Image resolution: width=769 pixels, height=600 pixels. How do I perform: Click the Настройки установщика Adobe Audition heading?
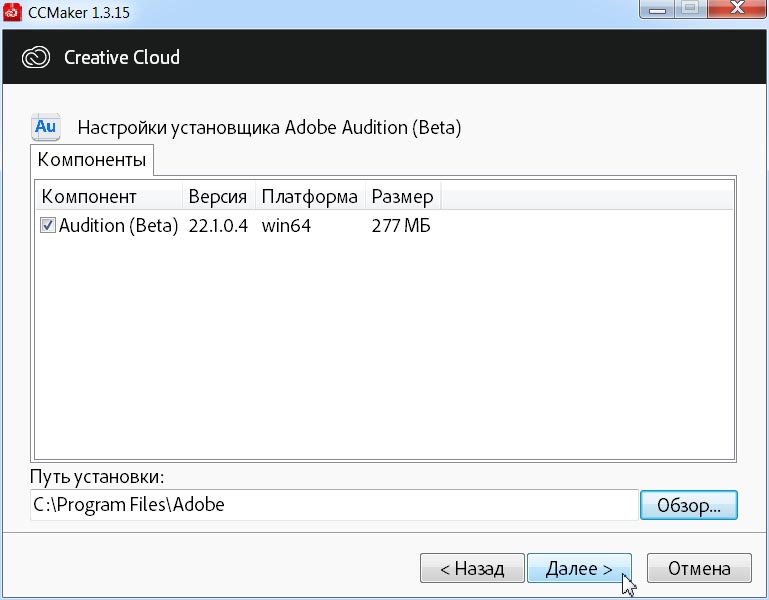(x=269, y=128)
